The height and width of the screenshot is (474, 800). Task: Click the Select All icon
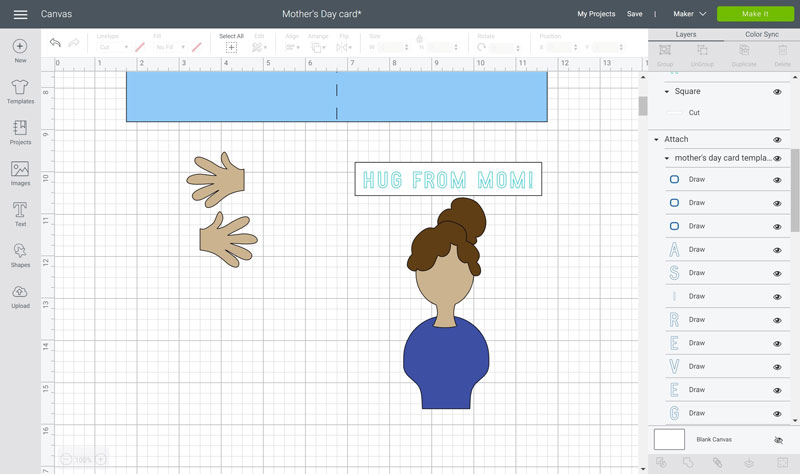(231, 47)
